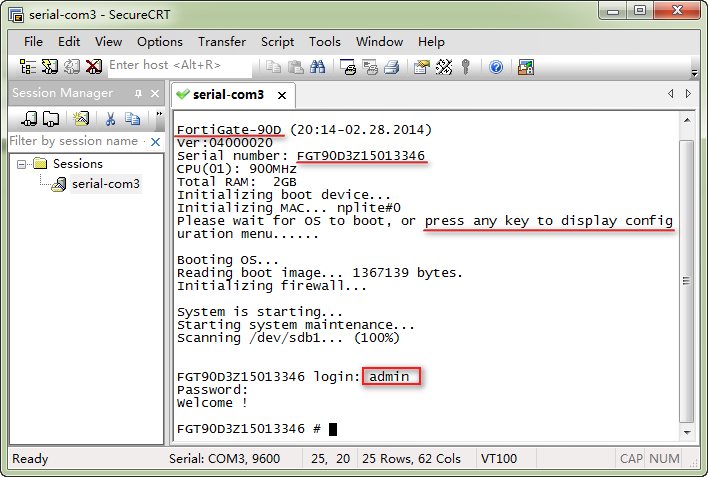Open the Window menu
This screenshot has height=477, width=708.
pos(379,42)
